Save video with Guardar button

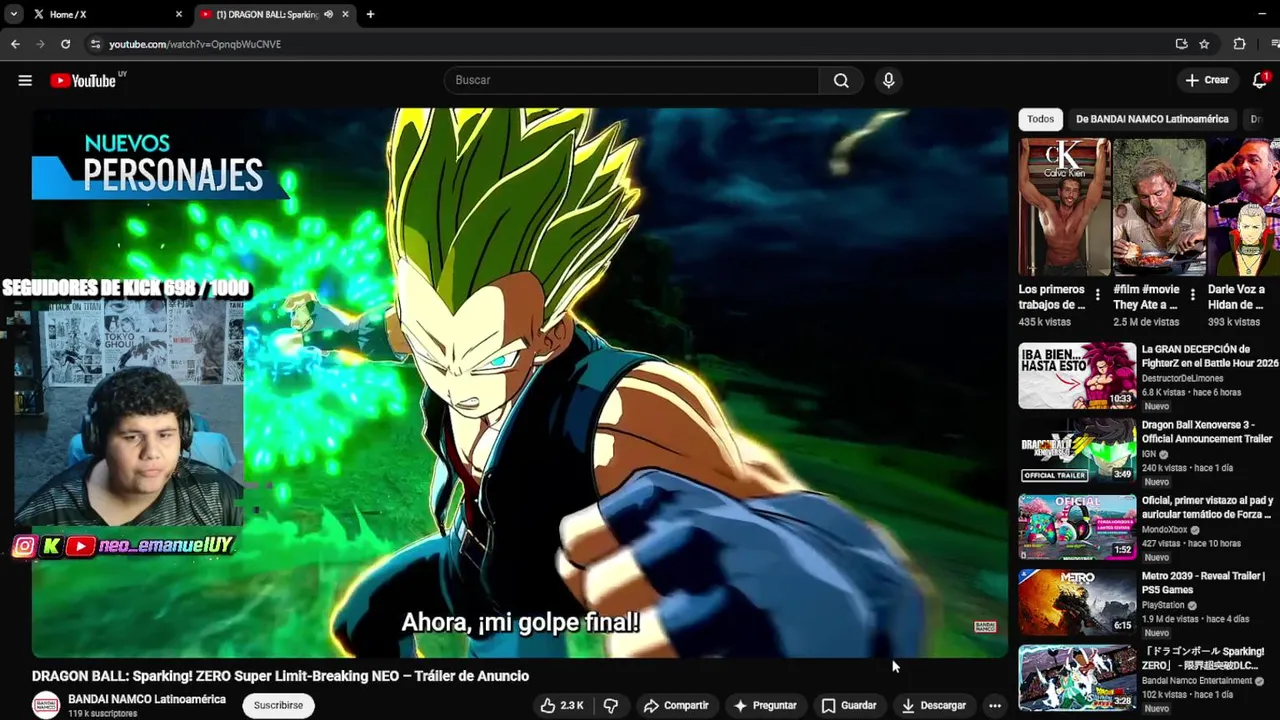point(849,705)
